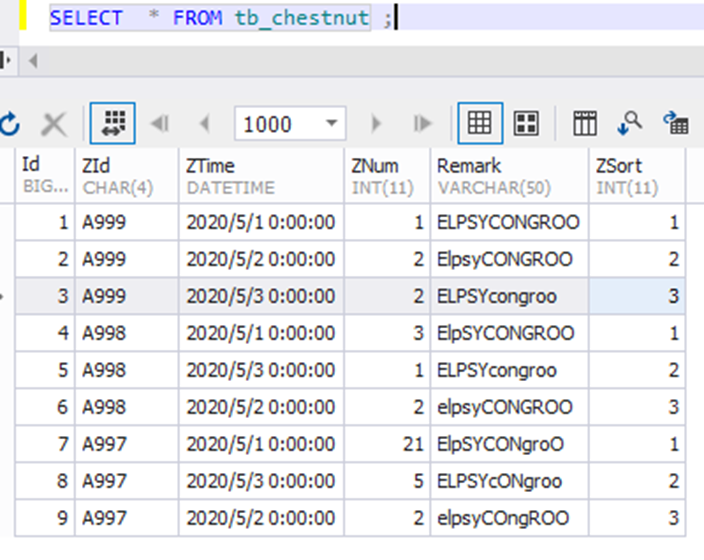Click ZId A999 in row 2

[x=127, y=259]
